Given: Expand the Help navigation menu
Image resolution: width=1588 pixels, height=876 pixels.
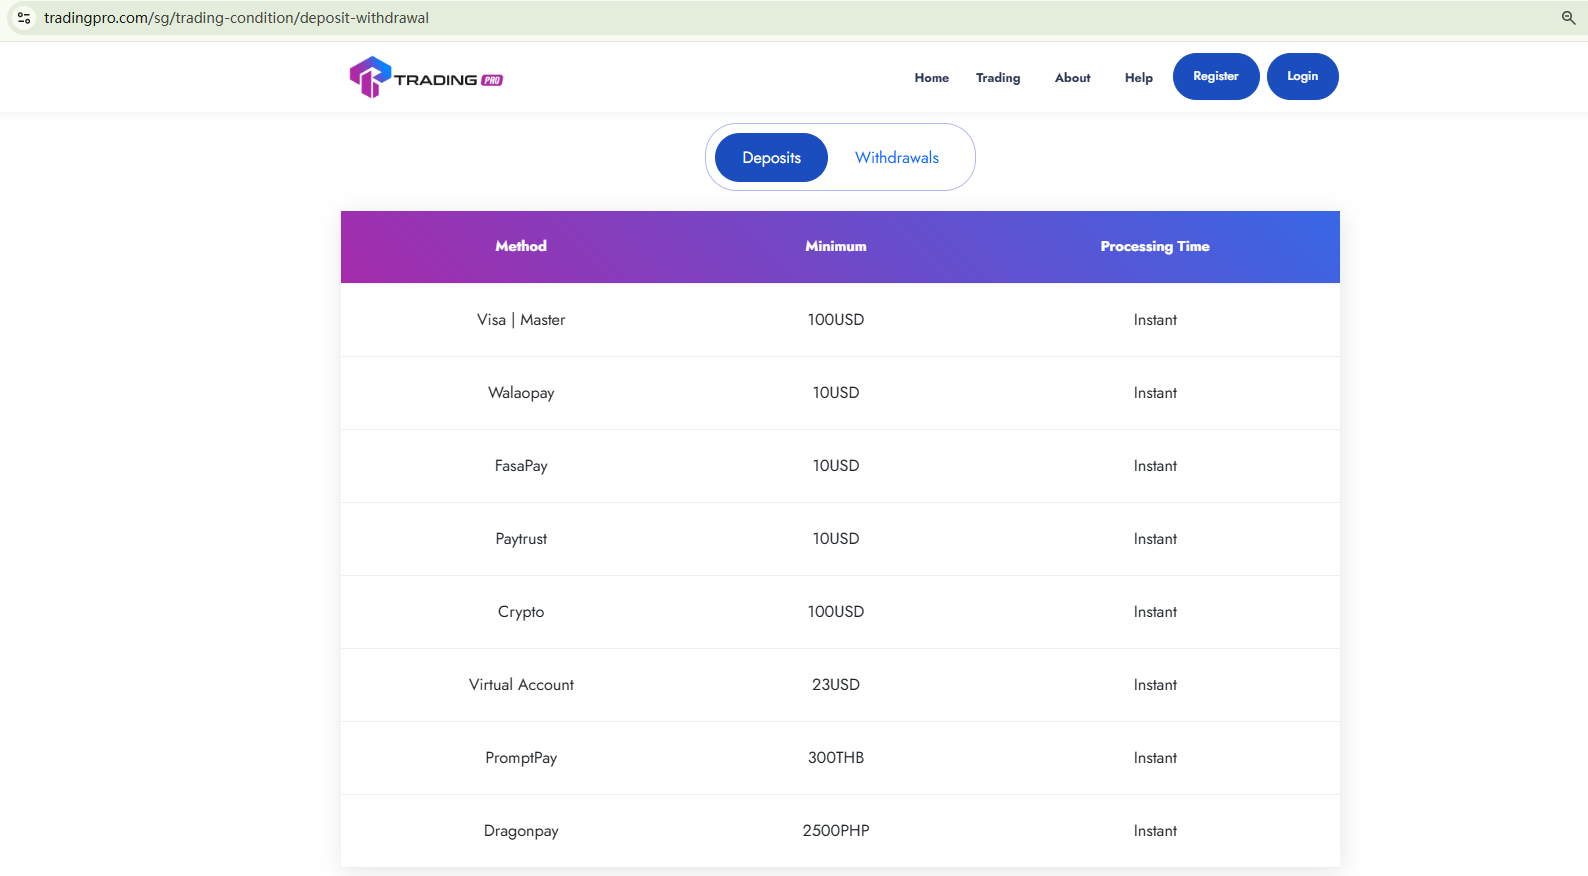Looking at the screenshot, I should click(x=1138, y=78).
